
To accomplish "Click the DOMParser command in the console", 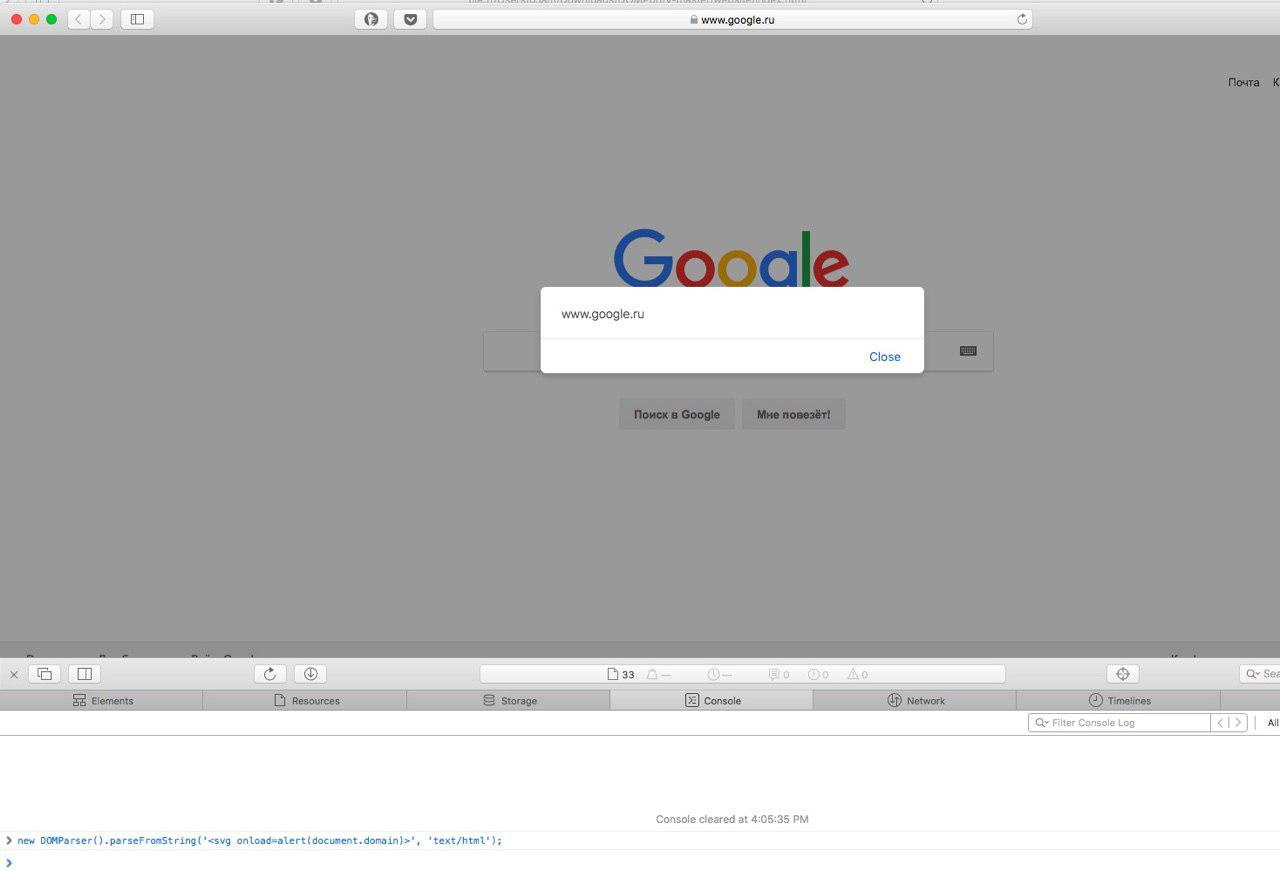I will pyautogui.click(x=260, y=840).
